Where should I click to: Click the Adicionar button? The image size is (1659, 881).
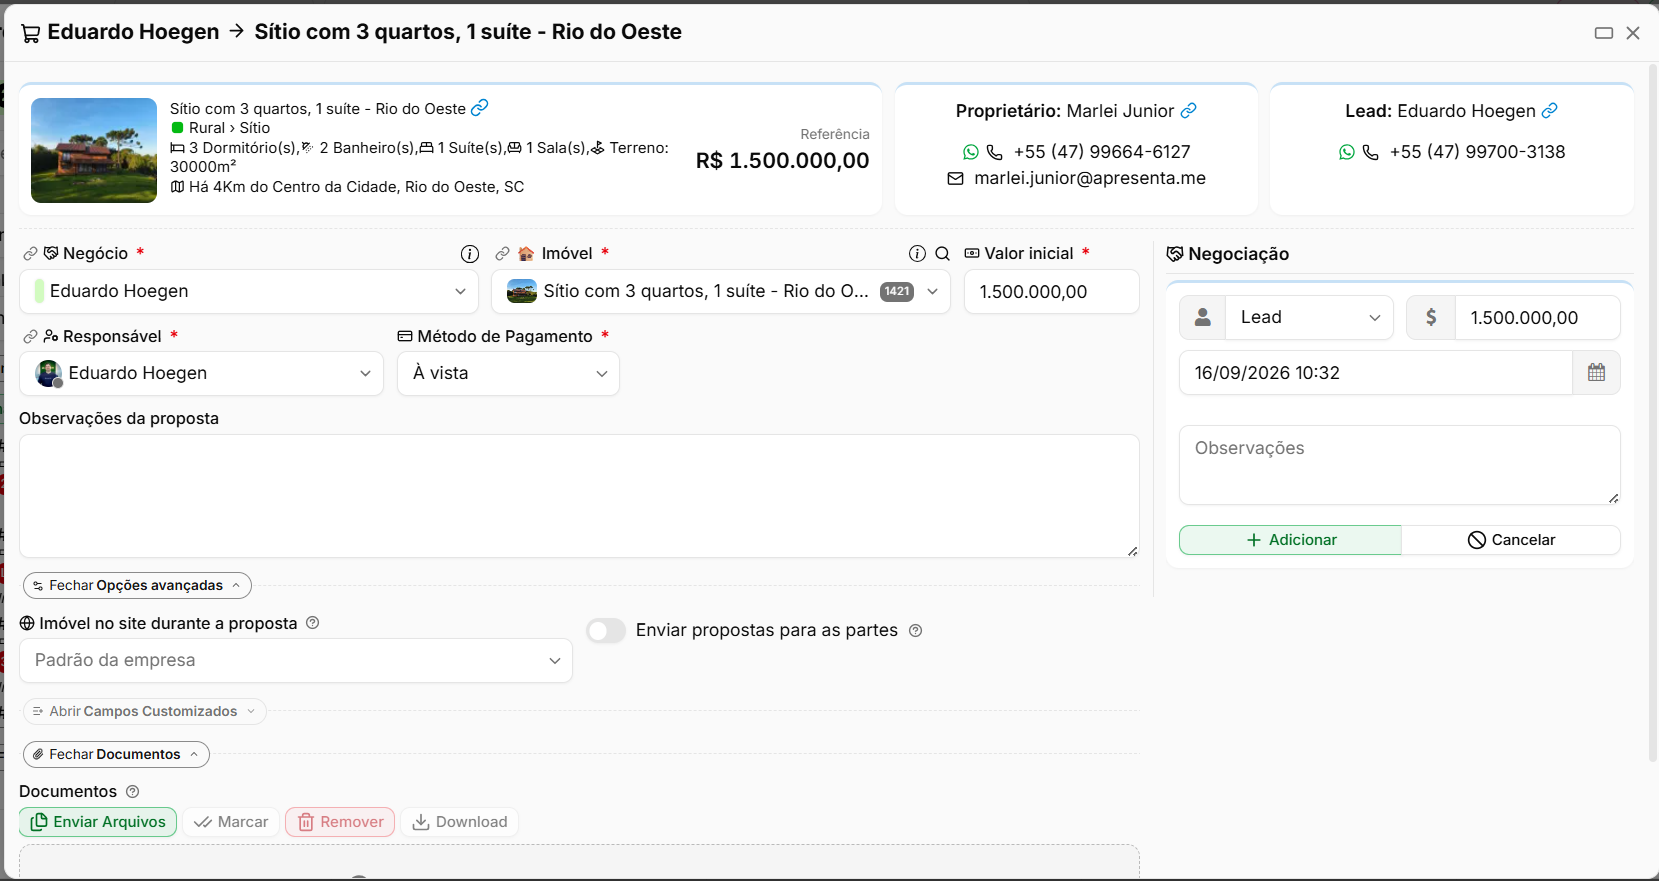coord(1290,540)
